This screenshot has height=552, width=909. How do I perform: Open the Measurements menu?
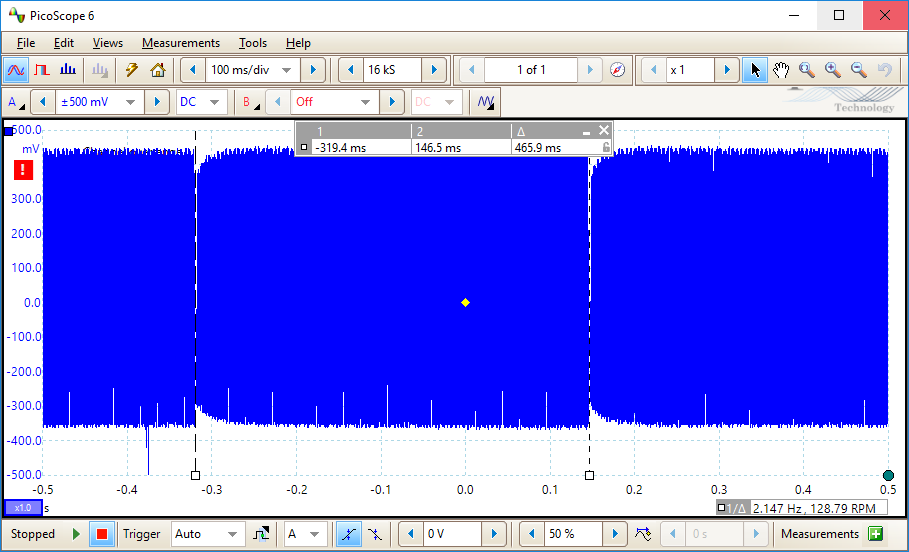pyautogui.click(x=180, y=43)
